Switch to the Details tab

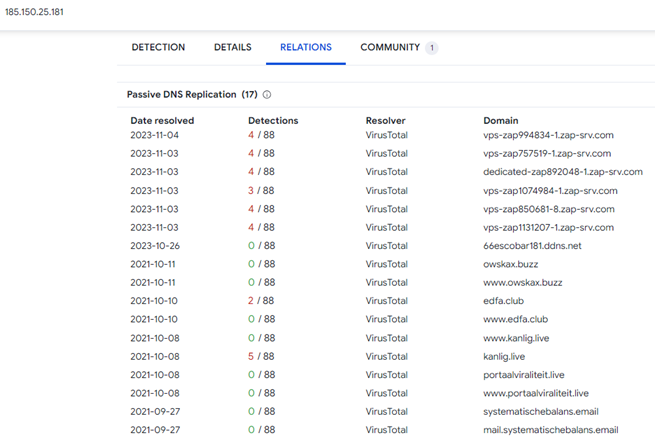click(x=232, y=47)
